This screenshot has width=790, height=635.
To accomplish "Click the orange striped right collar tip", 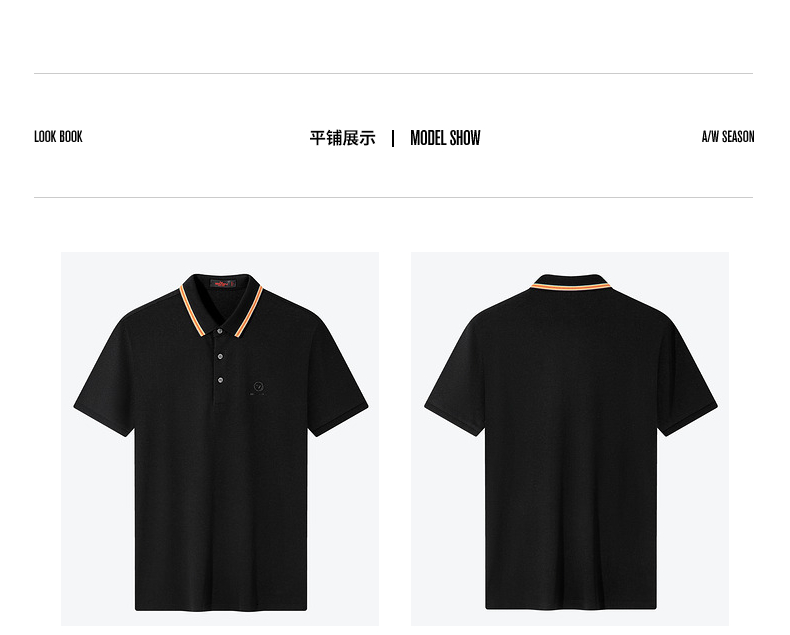I will [x=250, y=310].
